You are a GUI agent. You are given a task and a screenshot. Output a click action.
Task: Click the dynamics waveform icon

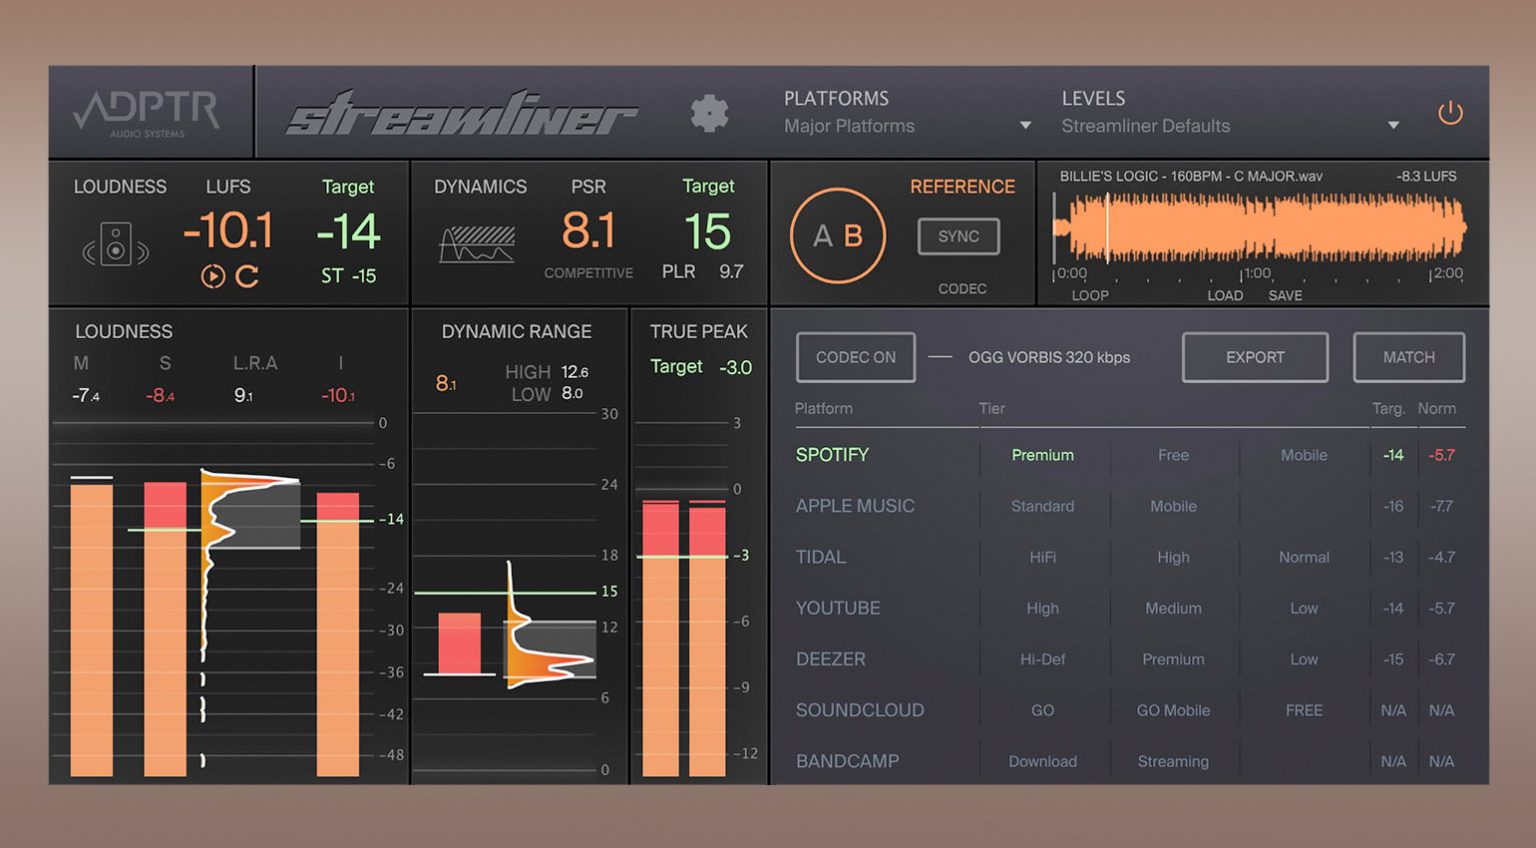point(477,244)
